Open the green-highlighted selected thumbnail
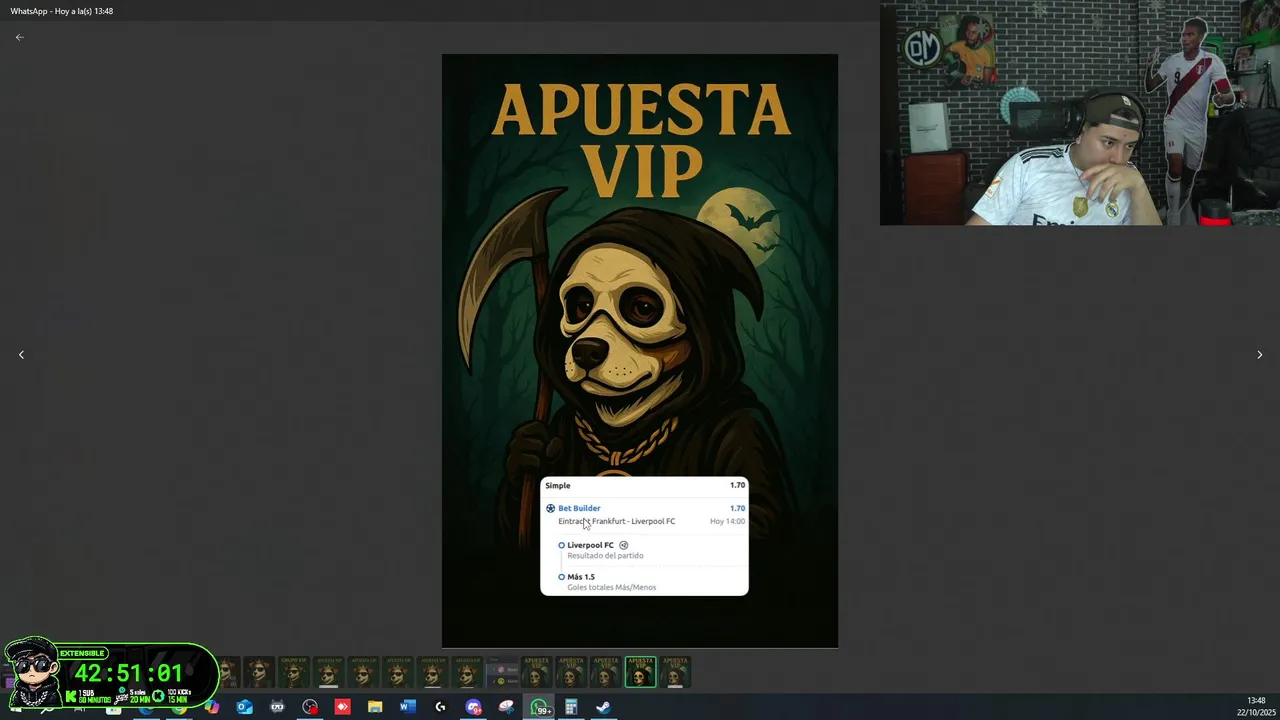 pos(641,672)
